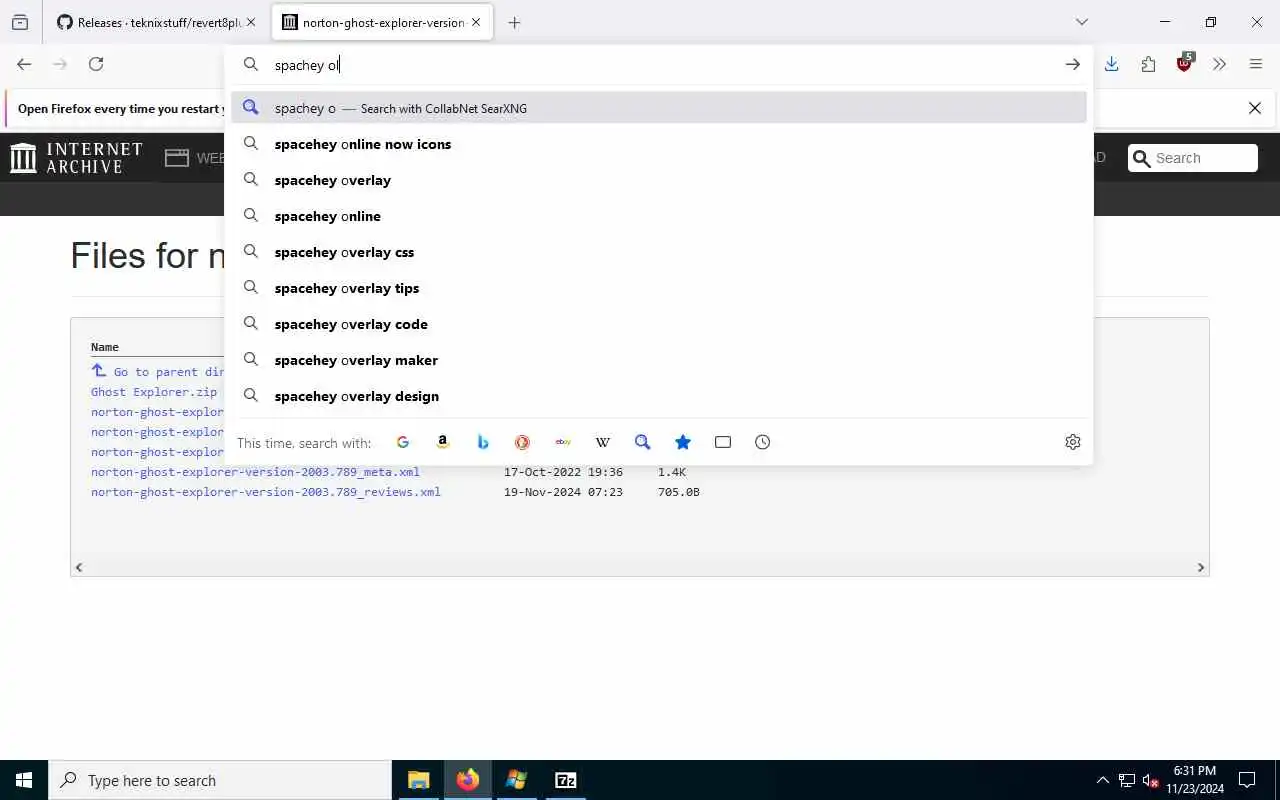Click scroll left arrow in file listing
Image resolution: width=1280 pixels, height=800 pixels.
click(x=79, y=567)
